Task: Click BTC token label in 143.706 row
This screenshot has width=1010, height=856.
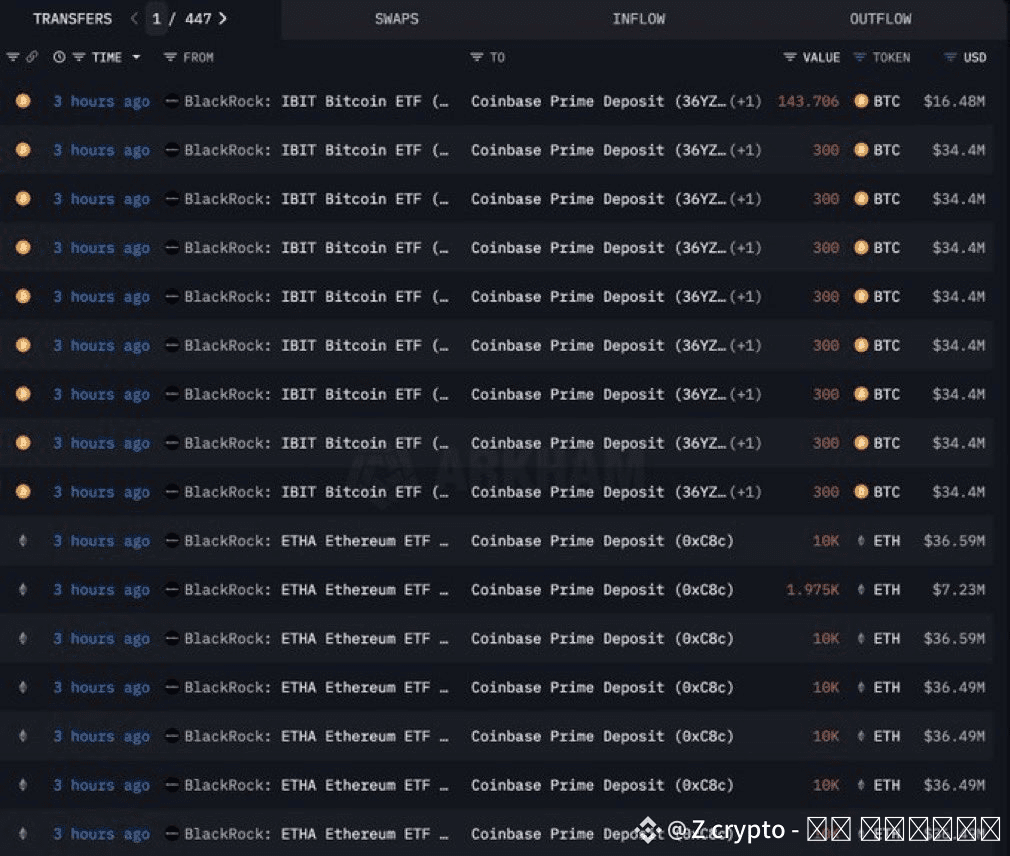Action: 886,101
